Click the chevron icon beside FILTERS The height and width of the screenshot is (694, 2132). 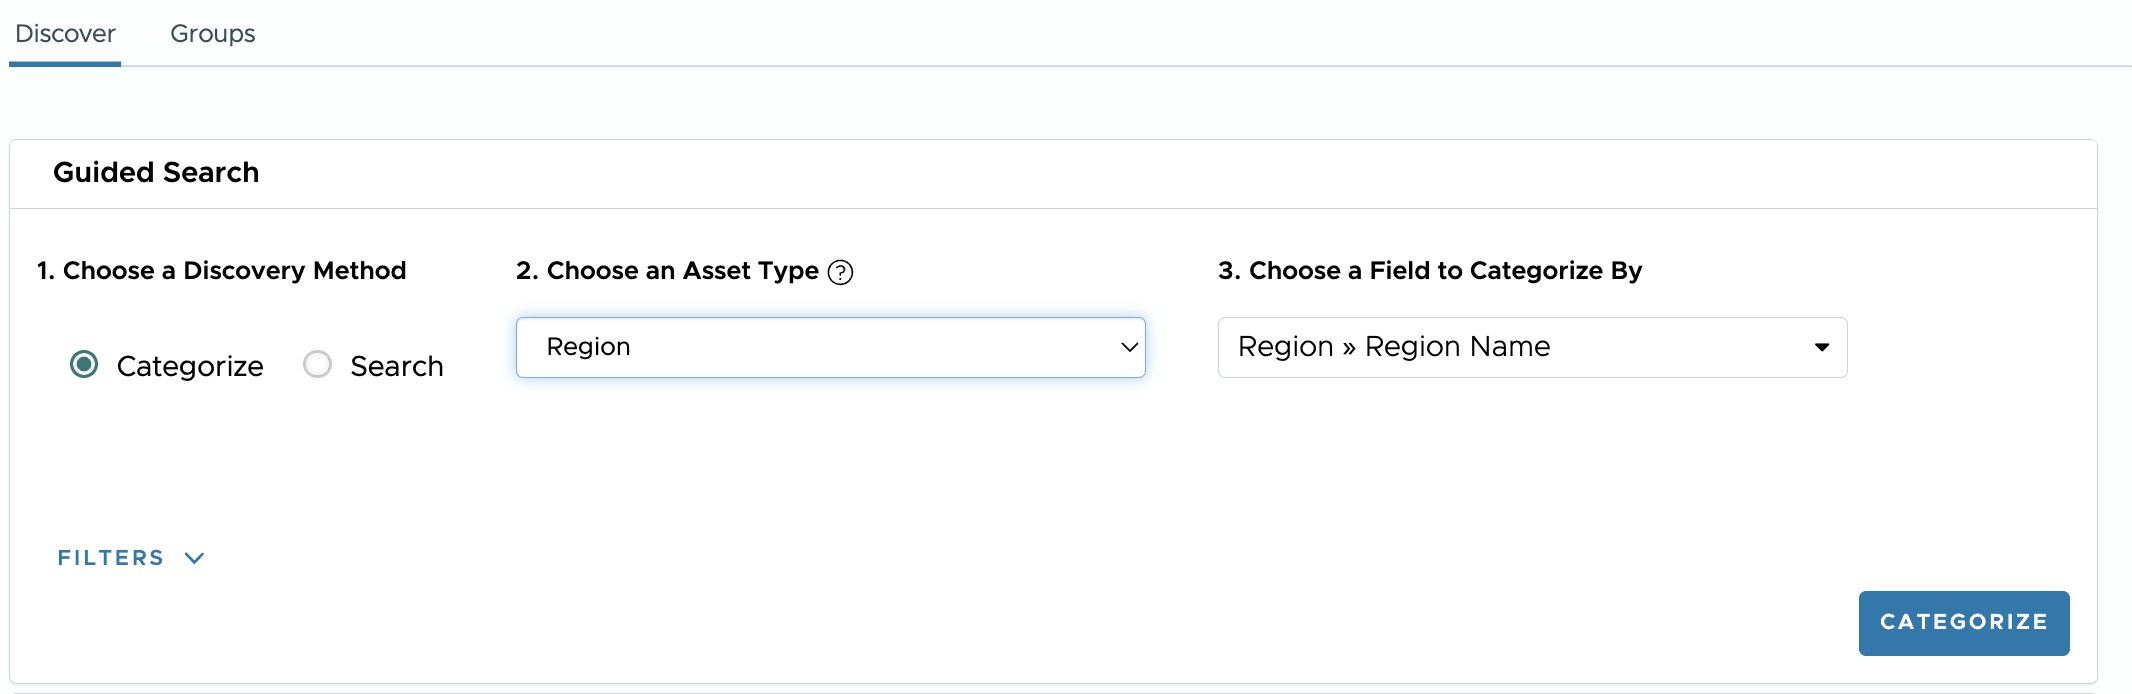[x=195, y=558]
